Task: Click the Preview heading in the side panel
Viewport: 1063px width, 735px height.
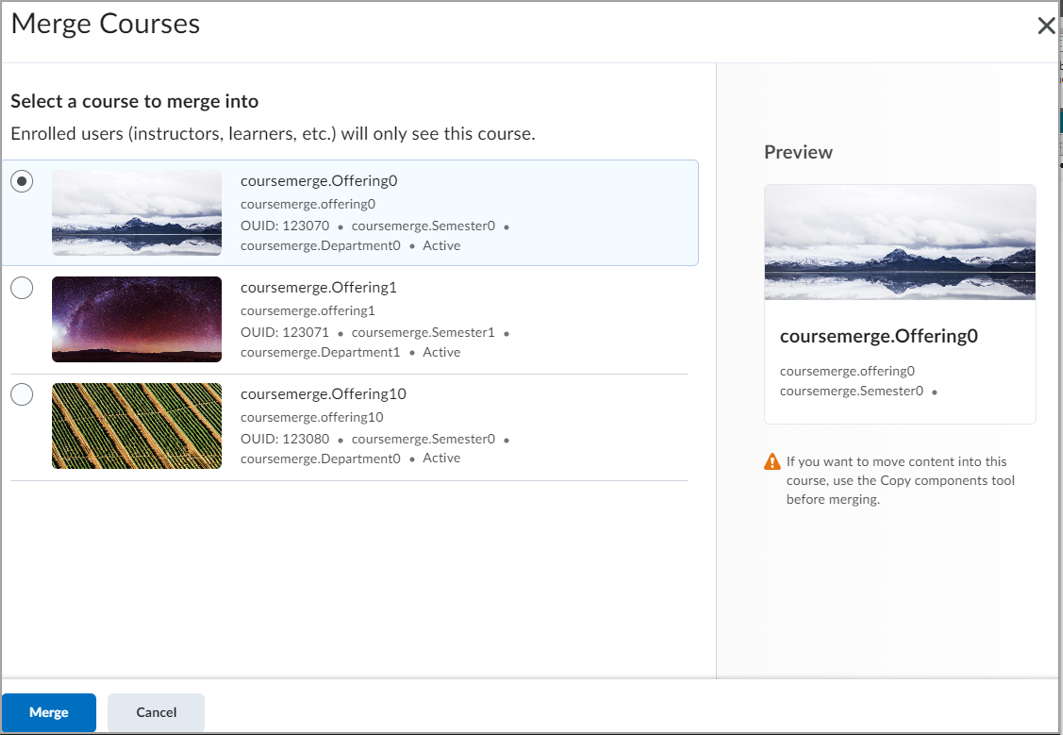Action: (798, 152)
